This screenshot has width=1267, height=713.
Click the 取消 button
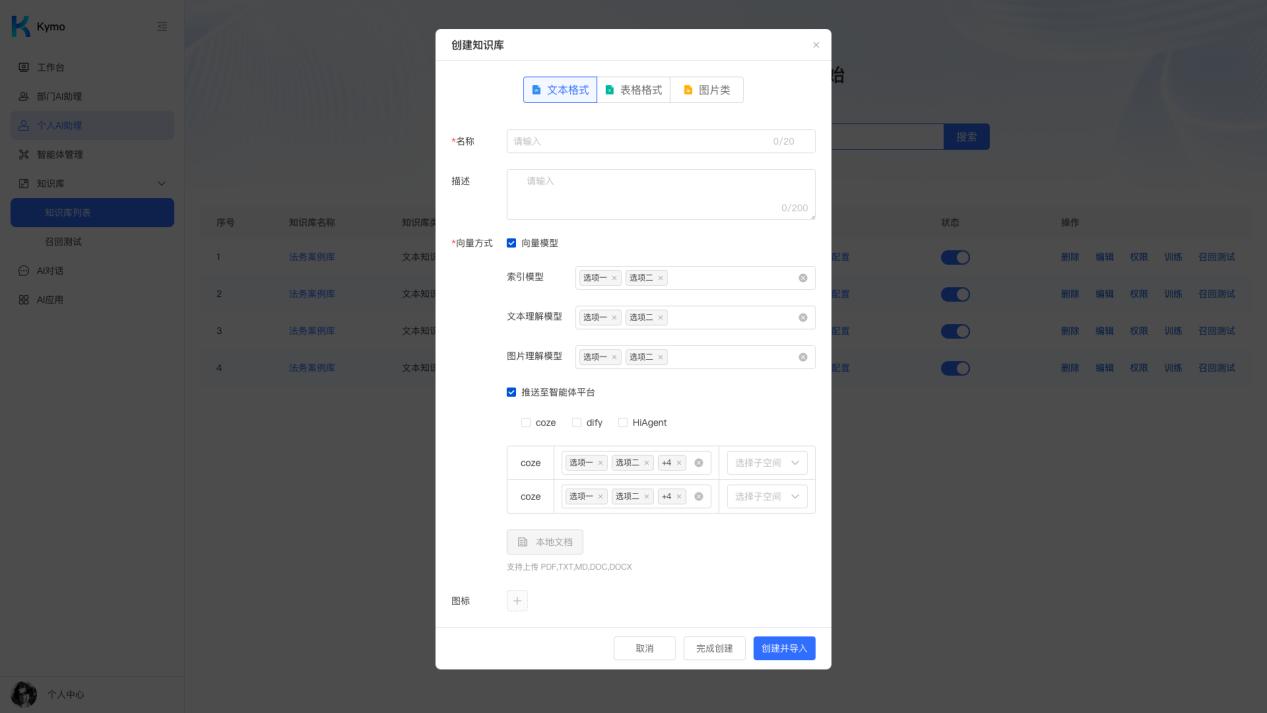(x=645, y=648)
